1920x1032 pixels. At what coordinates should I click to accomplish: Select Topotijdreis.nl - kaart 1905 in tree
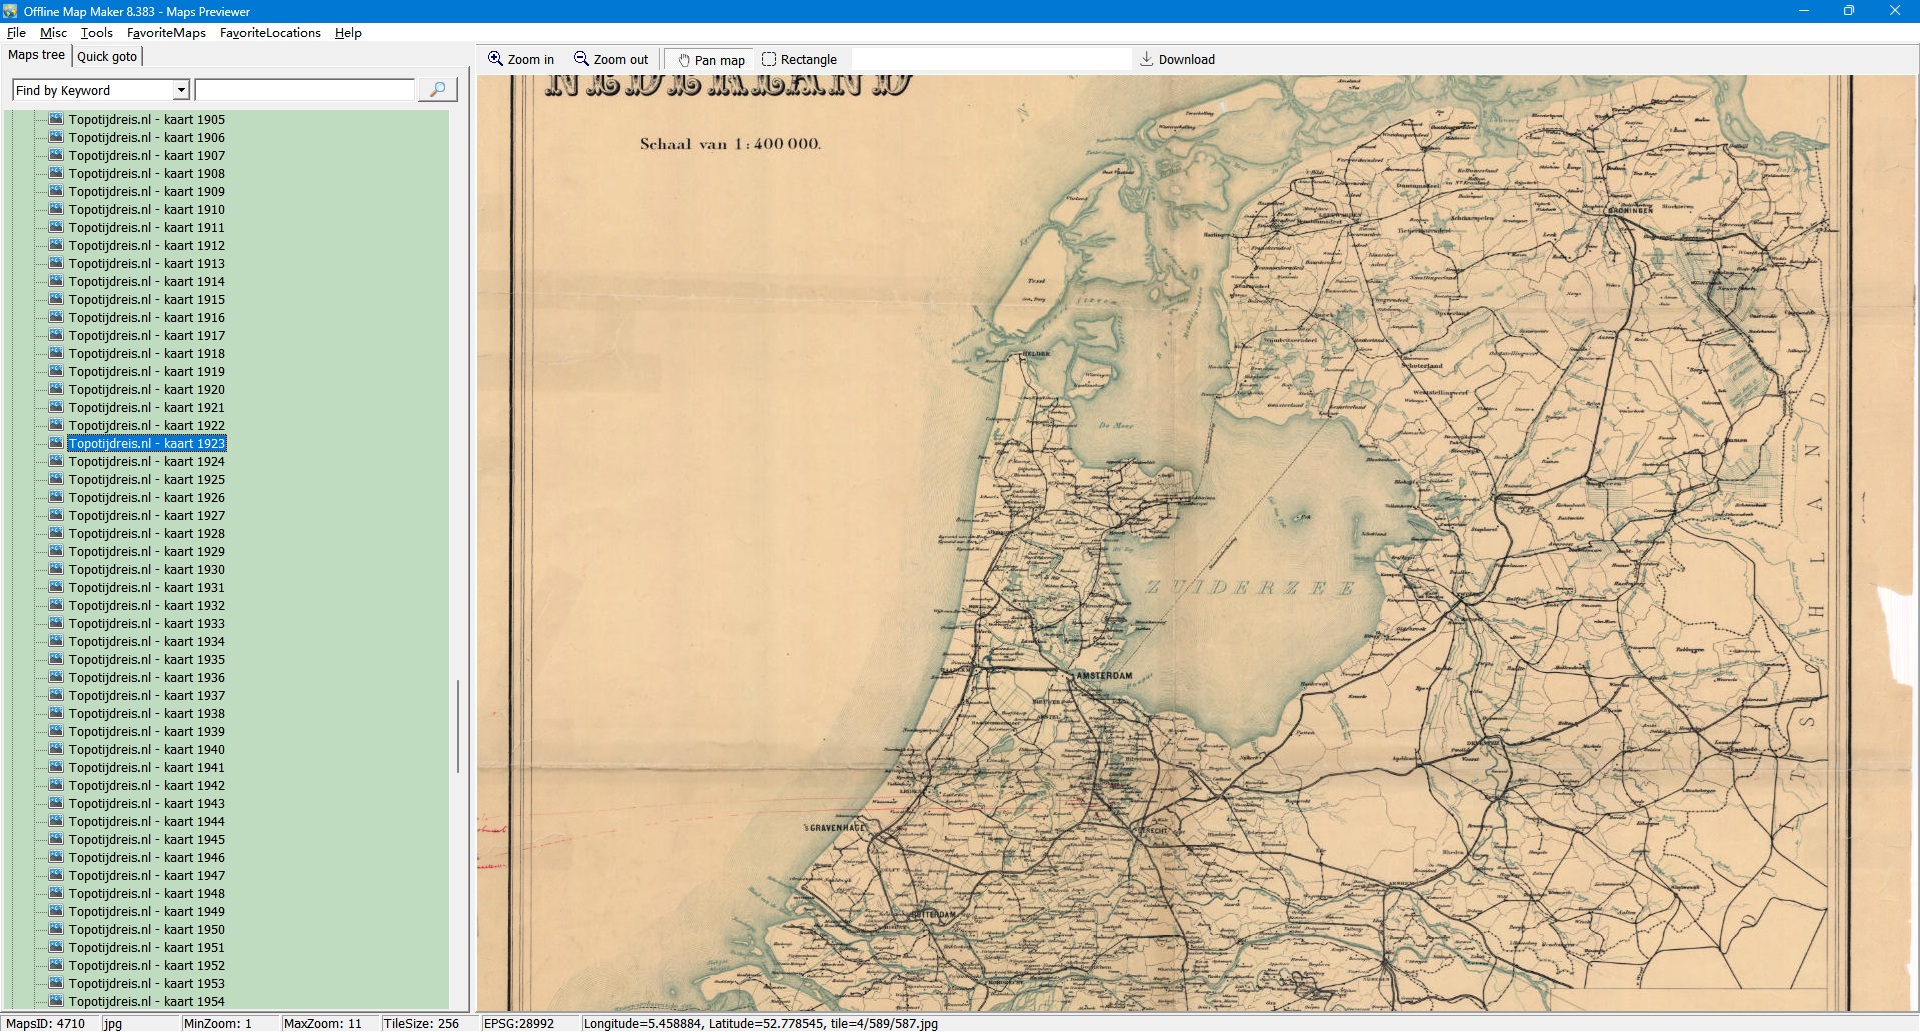pyautogui.click(x=146, y=119)
